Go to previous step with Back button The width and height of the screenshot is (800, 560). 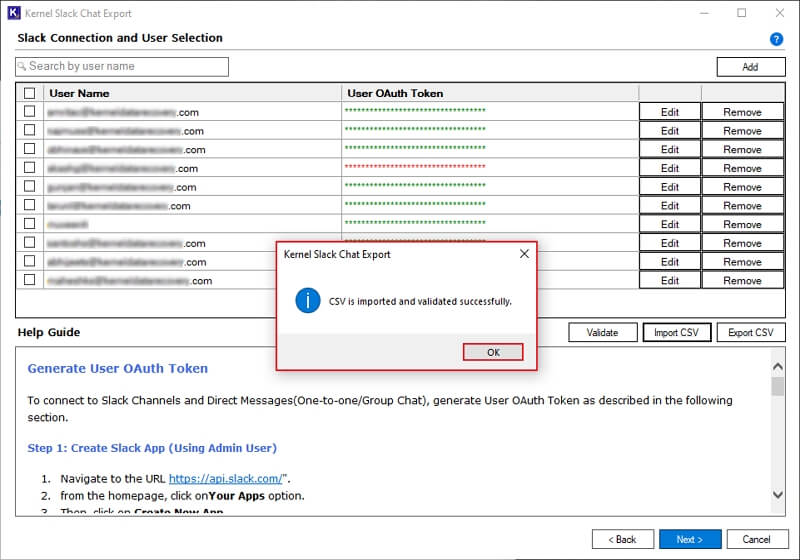coord(622,539)
